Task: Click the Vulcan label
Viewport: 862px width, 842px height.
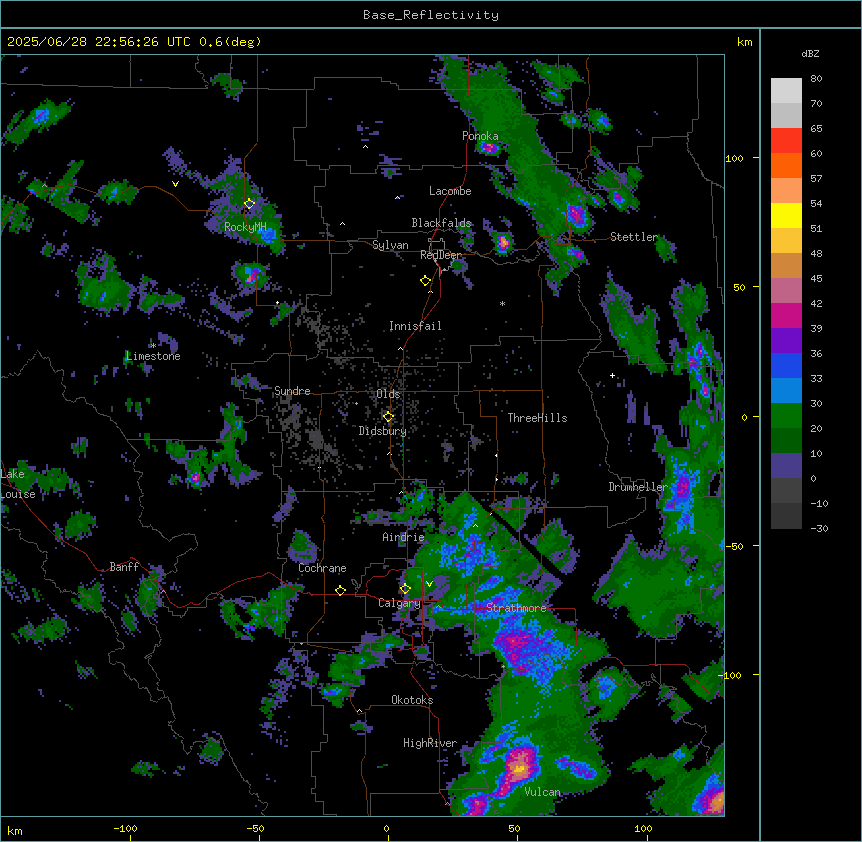Action: pyautogui.click(x=543, y=792)
